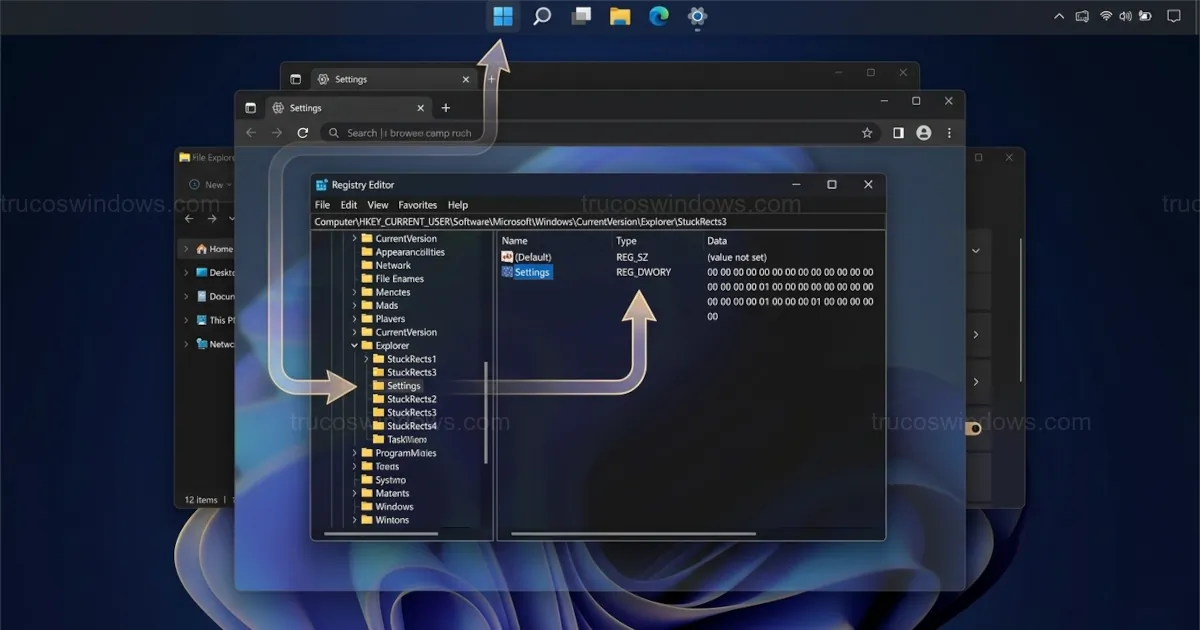Viewport: 1200px width, 630px height.
Task: Open the Wi-Fi network tray icon
Action: click(1106, 16)
